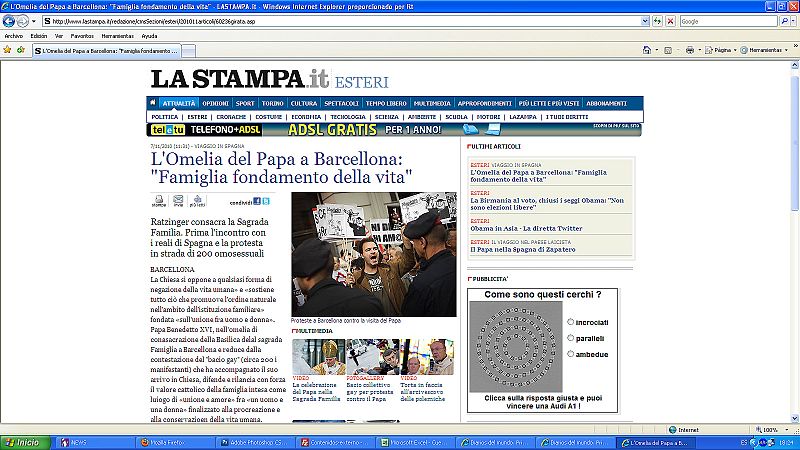The image size is (800, 450).
Task: Click the browser Forward arrow button
Action: (x=22, y=21)
